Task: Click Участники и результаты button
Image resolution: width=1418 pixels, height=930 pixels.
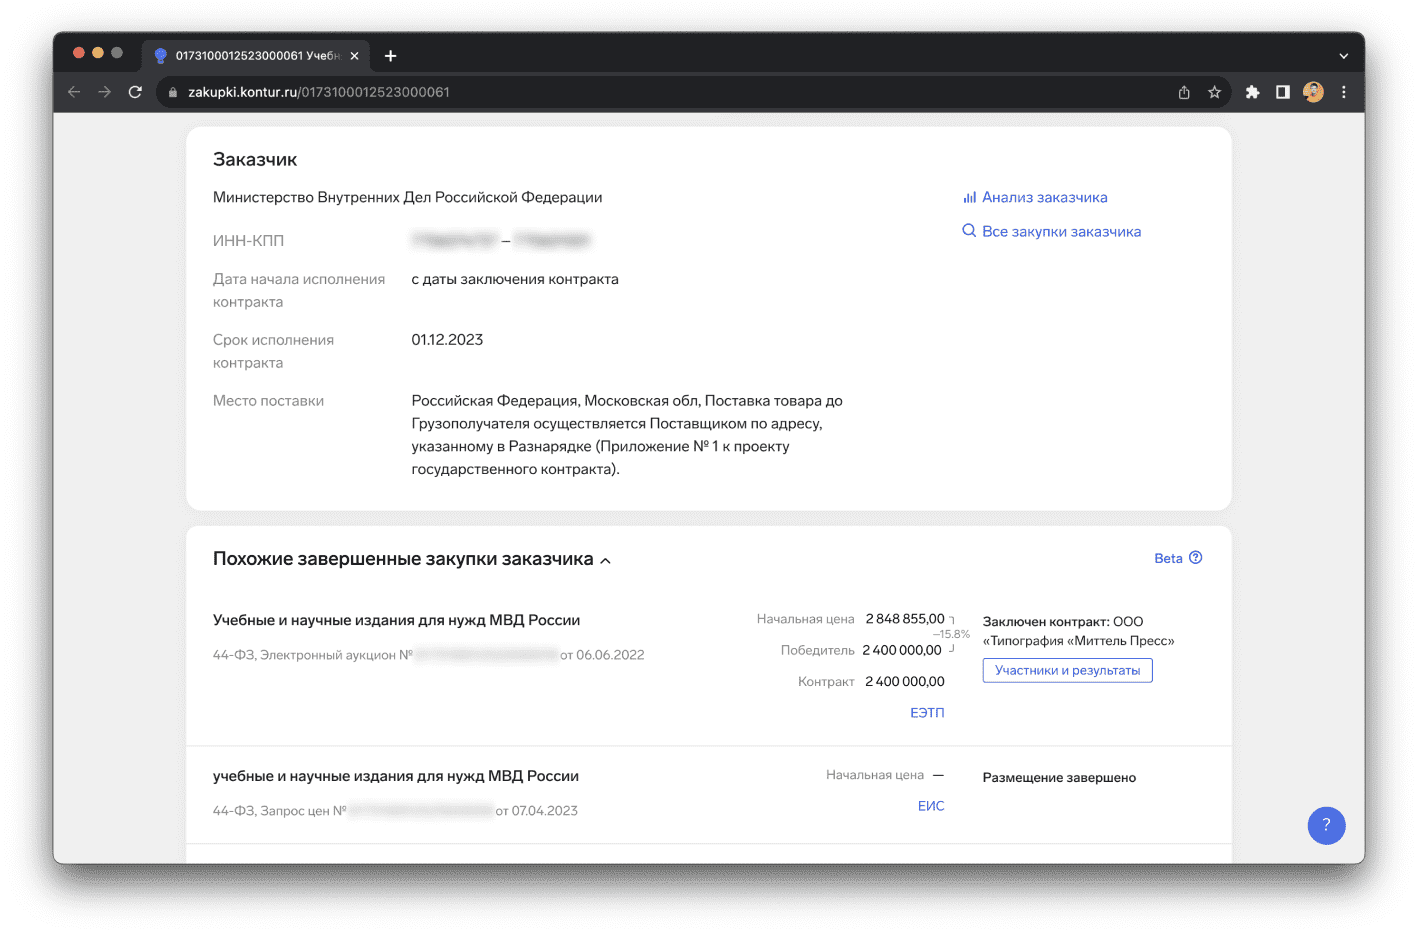Action: (x=1067, y=670)
